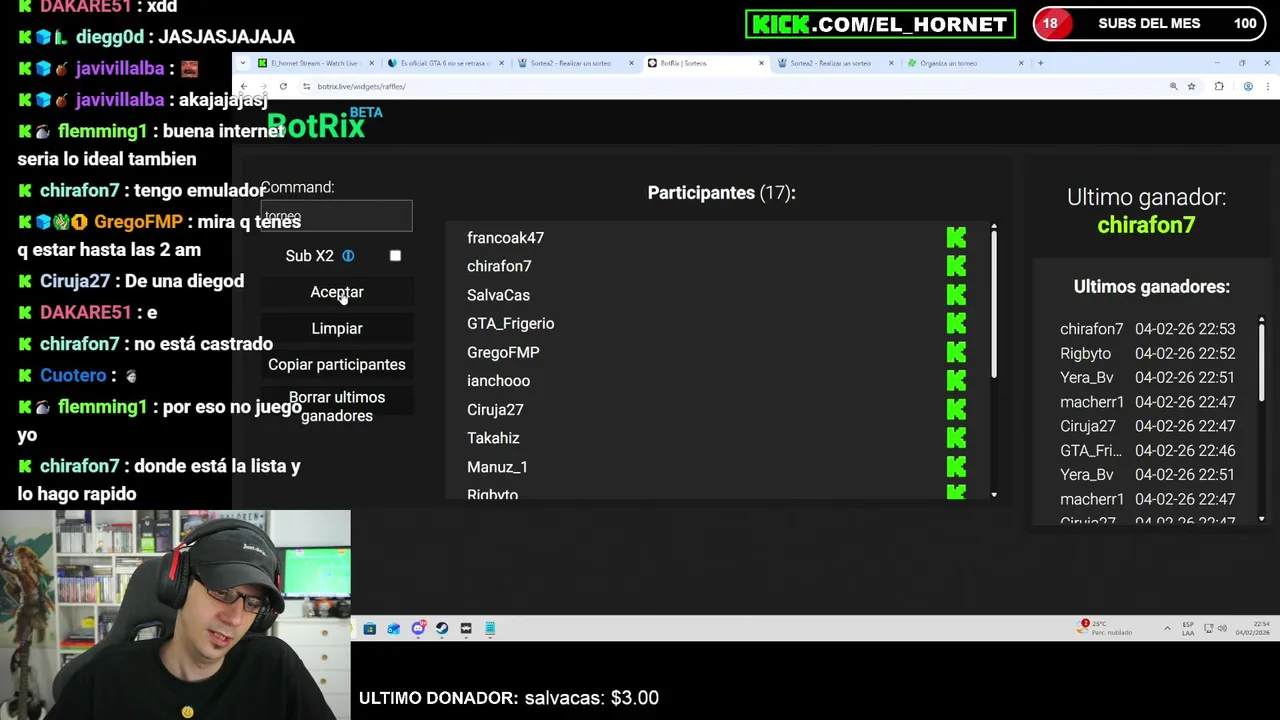Open Steam from the taskbar

click(442, 628)
